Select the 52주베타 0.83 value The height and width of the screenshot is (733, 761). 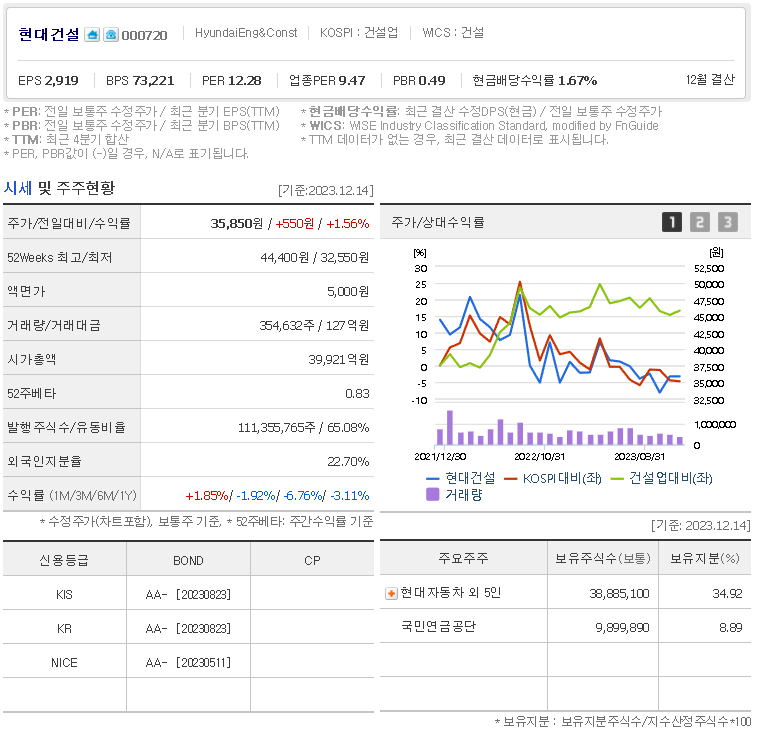pos(357,393)
